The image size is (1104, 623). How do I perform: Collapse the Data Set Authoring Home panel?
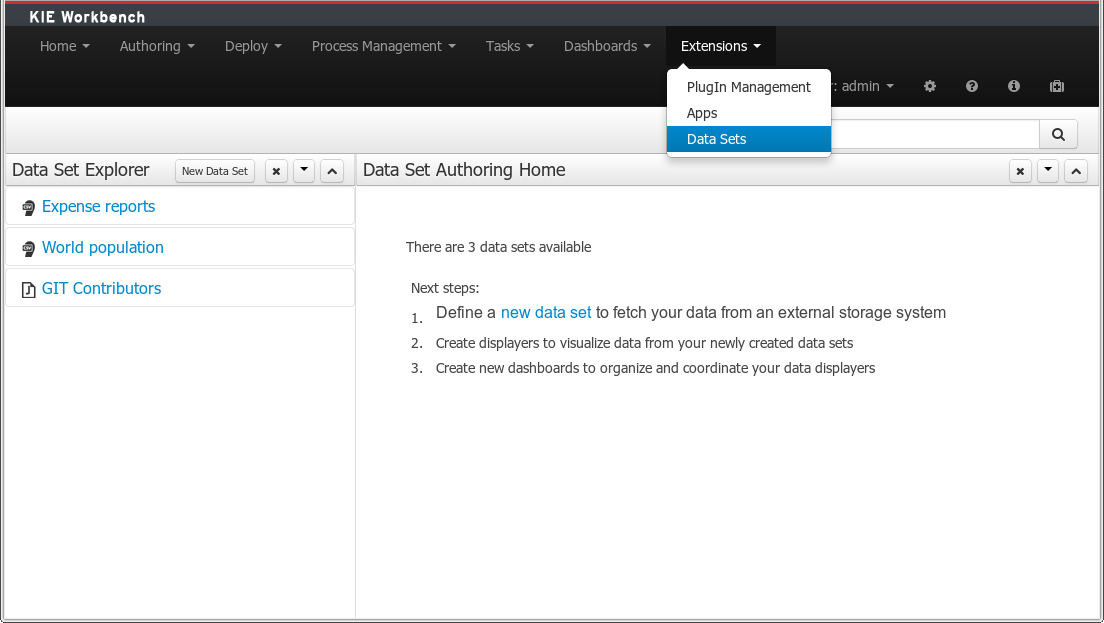(1075, 170)
